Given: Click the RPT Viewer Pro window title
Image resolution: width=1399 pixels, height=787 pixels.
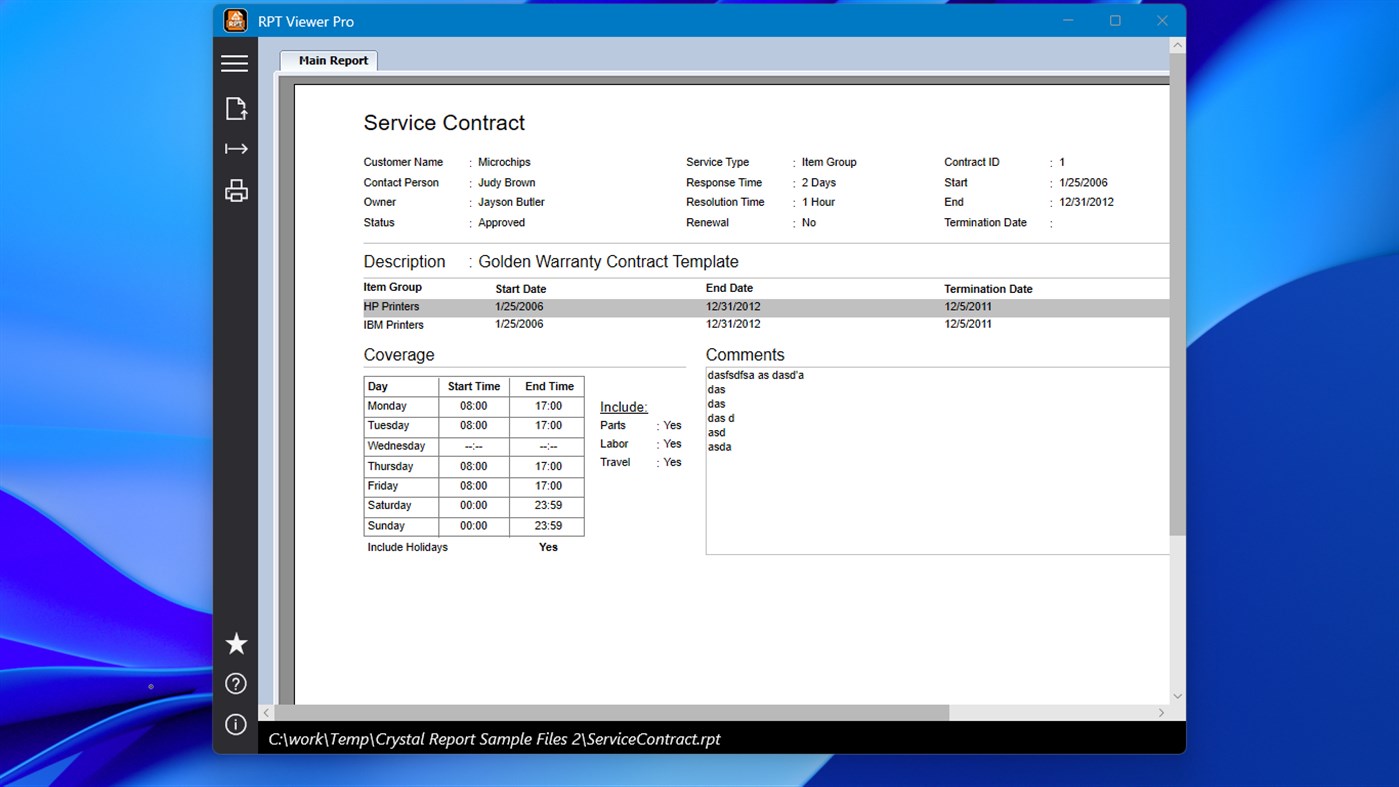Looking at the screenshot, I should pos(306,21).
